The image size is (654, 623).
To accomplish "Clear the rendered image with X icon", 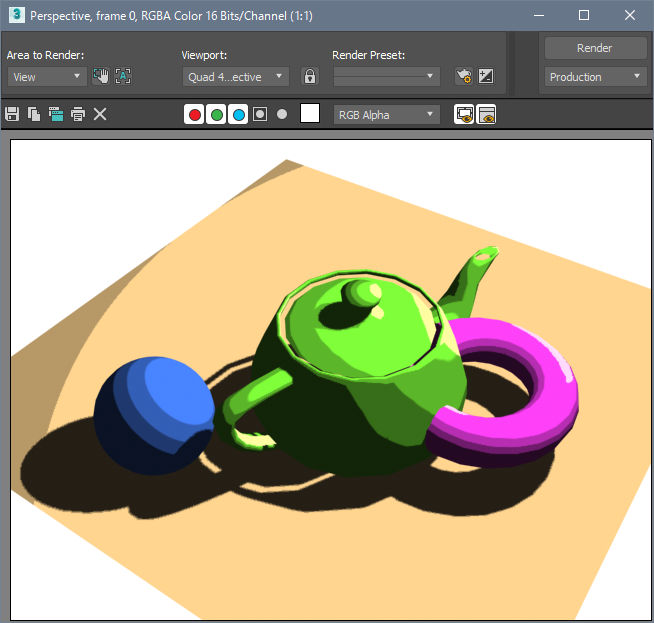I will pyautogui.click(x=100, y=114).
